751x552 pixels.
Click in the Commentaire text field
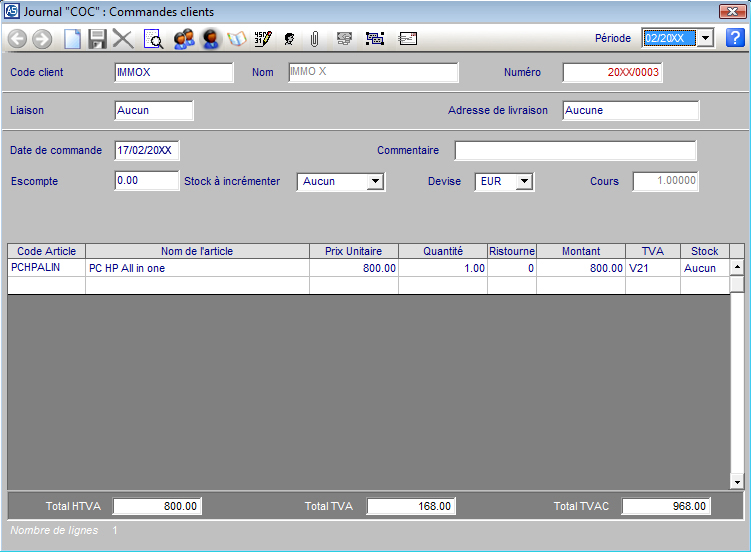click(x=575, y=151)
